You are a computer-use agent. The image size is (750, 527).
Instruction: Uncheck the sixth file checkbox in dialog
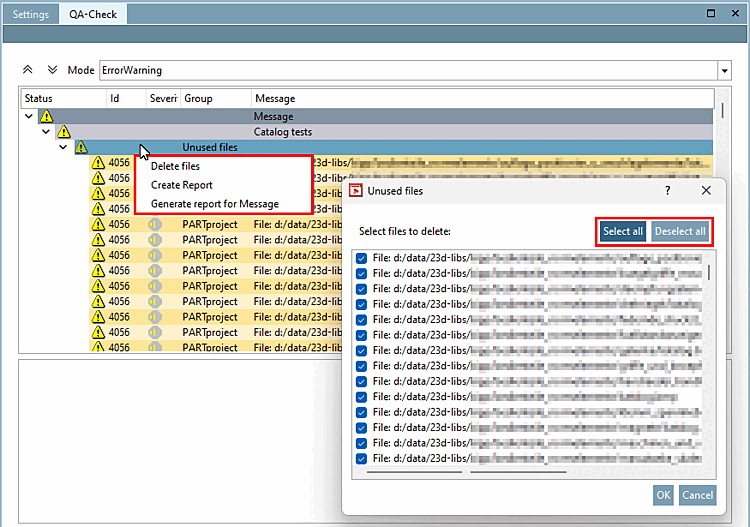[362, 335]
